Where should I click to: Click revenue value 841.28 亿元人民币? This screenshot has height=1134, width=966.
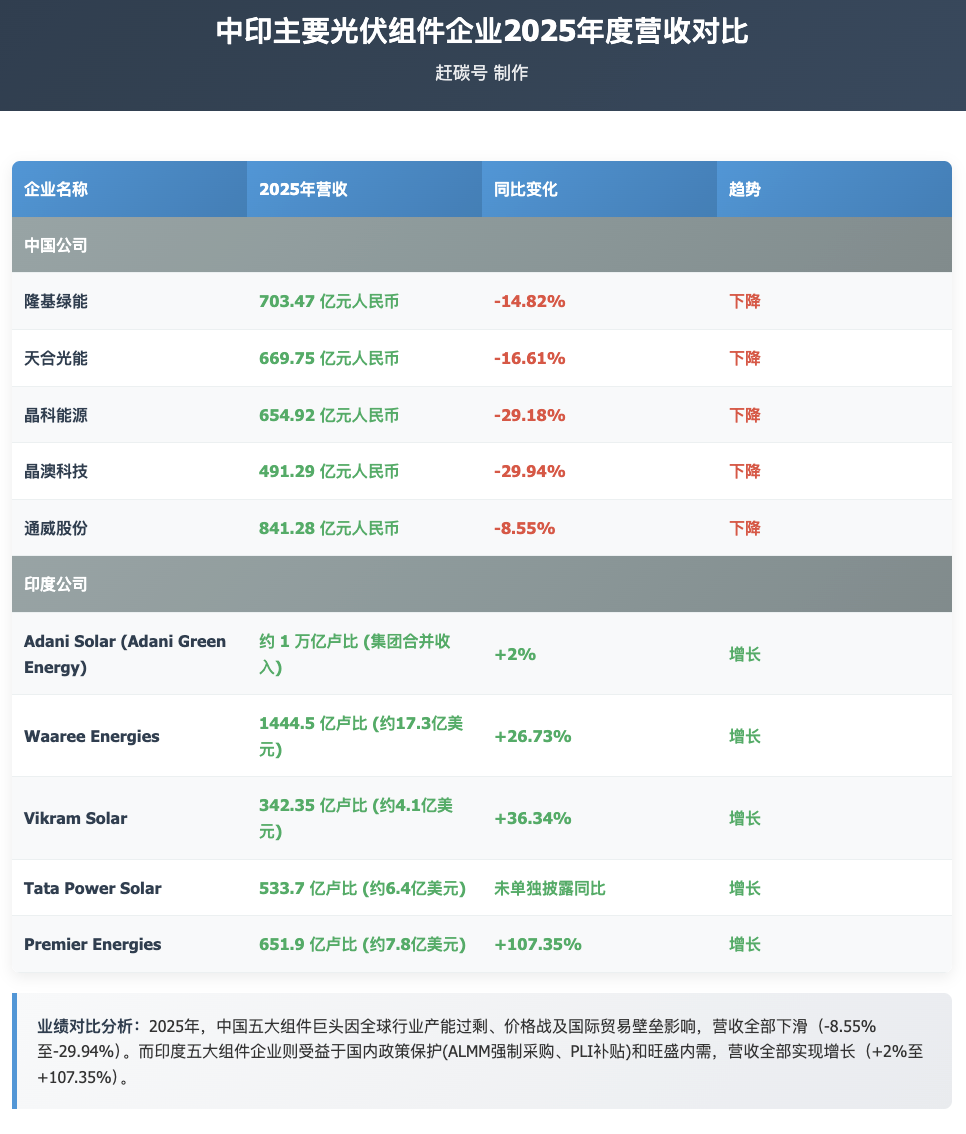329,529
